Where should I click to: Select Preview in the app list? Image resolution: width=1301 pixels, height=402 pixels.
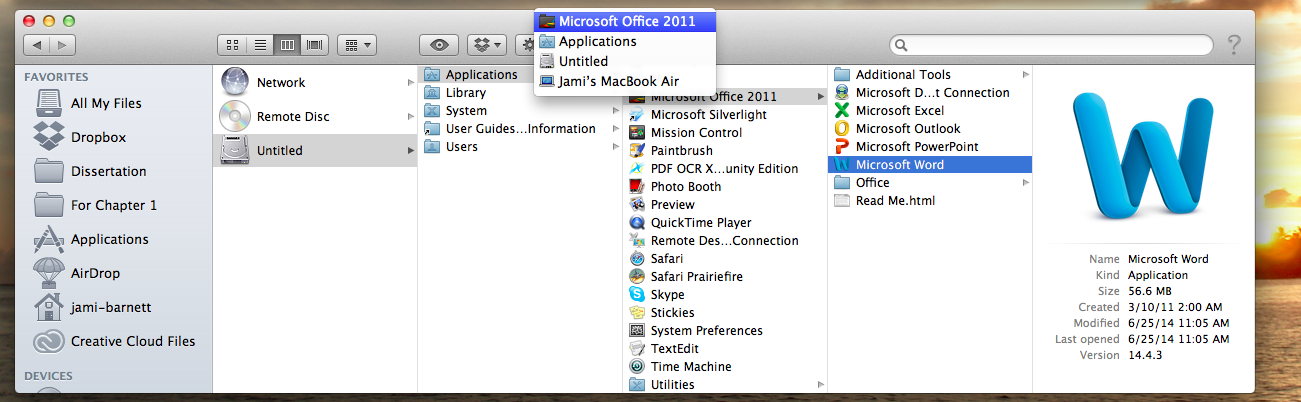[x=725, y=204]
